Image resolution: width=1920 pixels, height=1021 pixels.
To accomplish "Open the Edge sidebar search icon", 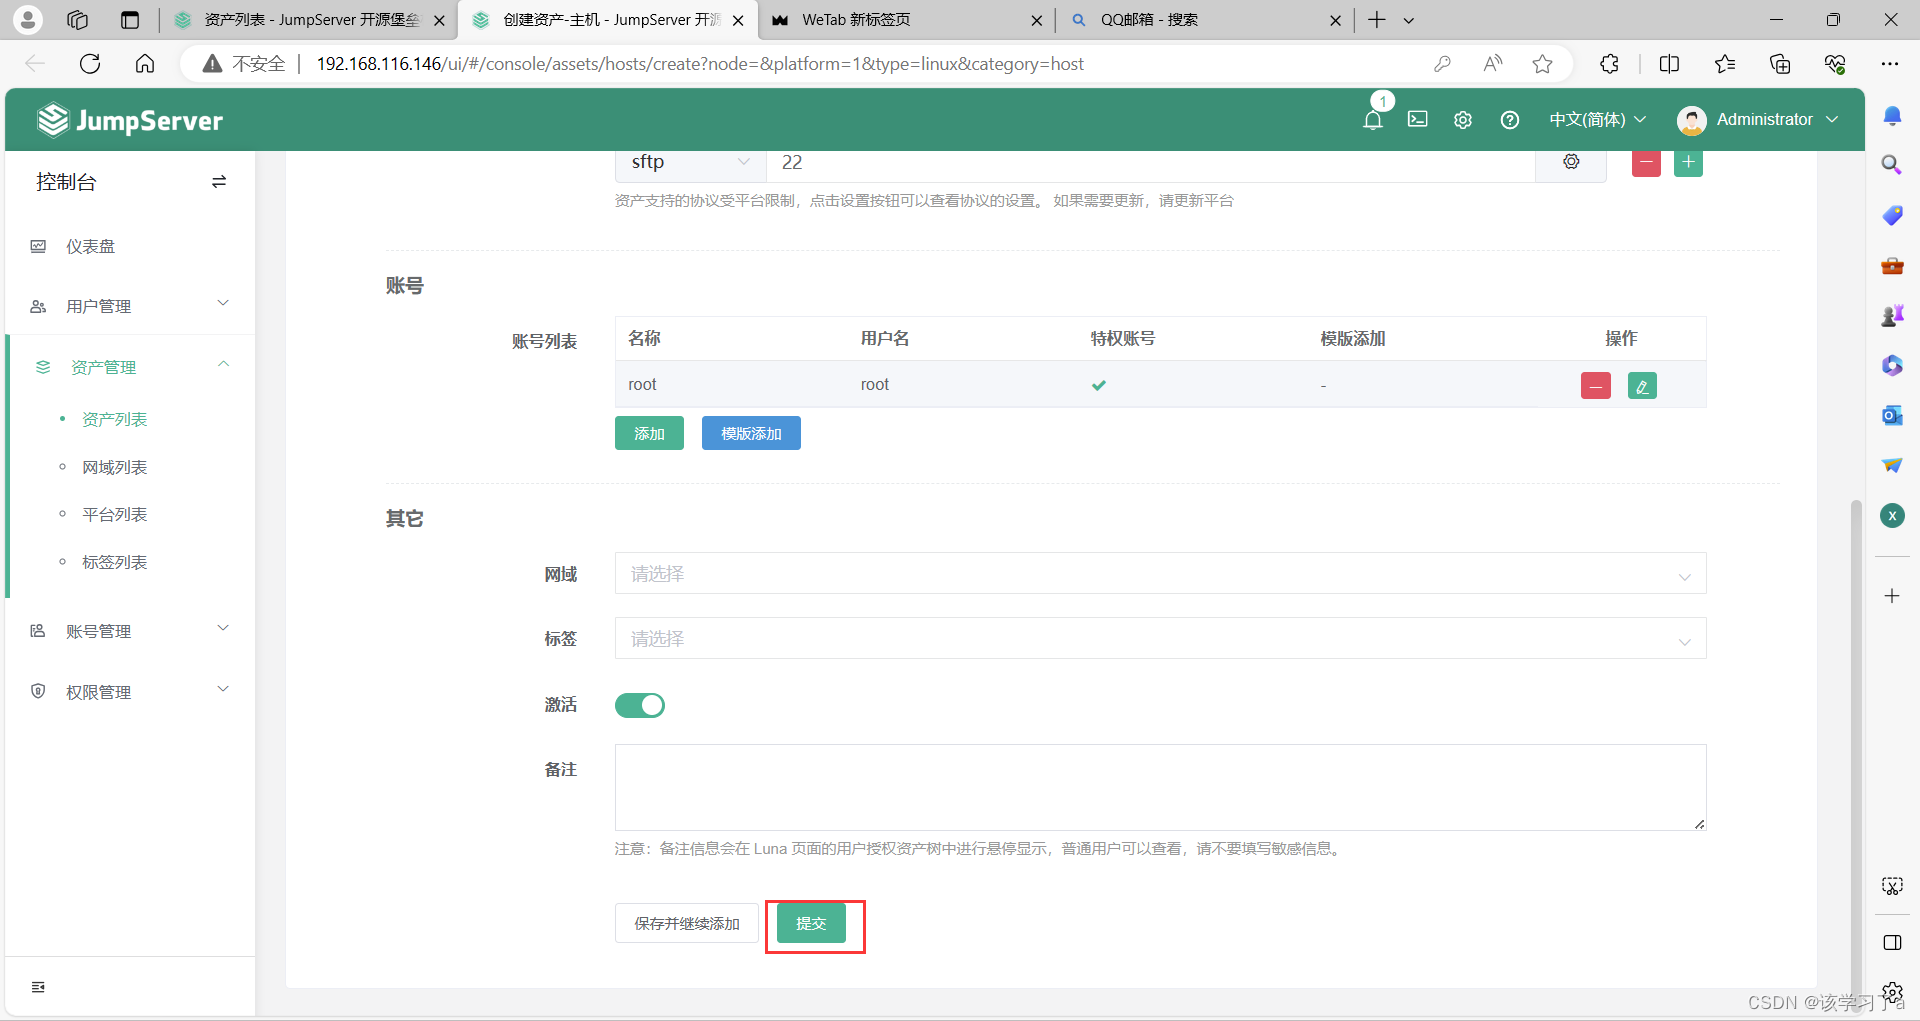I will tap(1892, 165).
